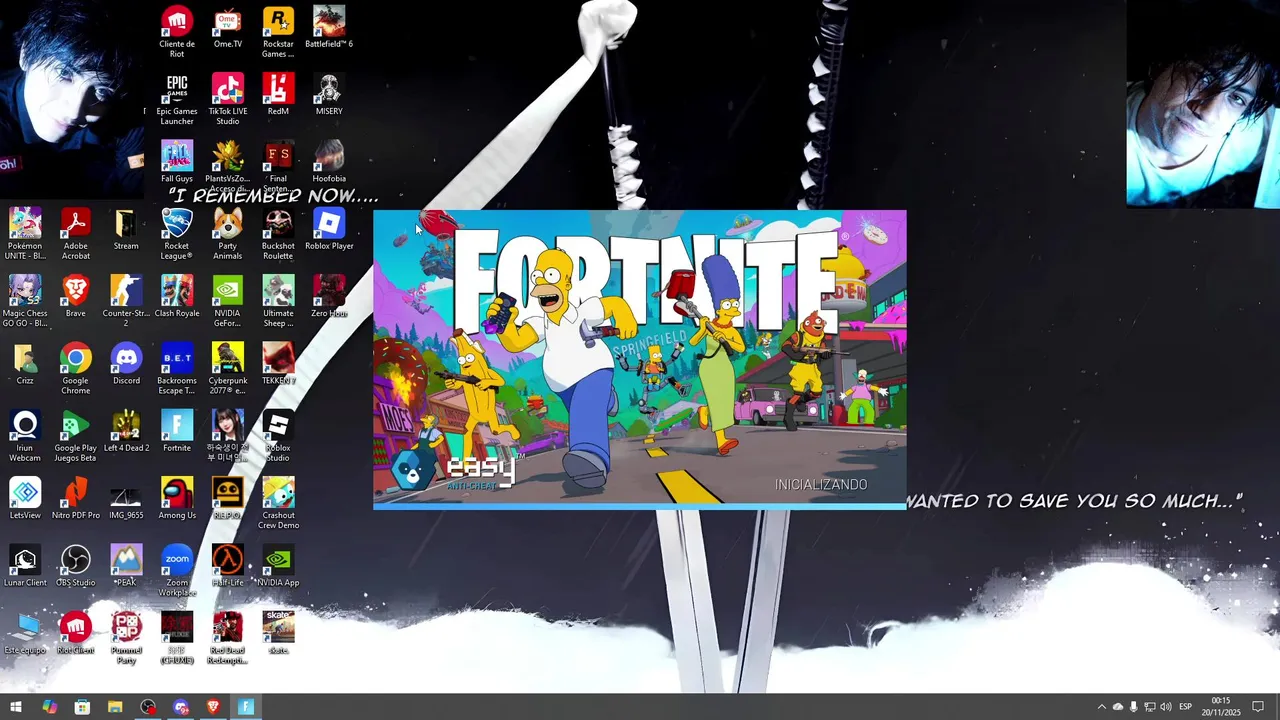Click the Brave browser desktop icon
The height and width of the screenshot is (720, 1280).
pyautogui.click(x=76, y=296)
